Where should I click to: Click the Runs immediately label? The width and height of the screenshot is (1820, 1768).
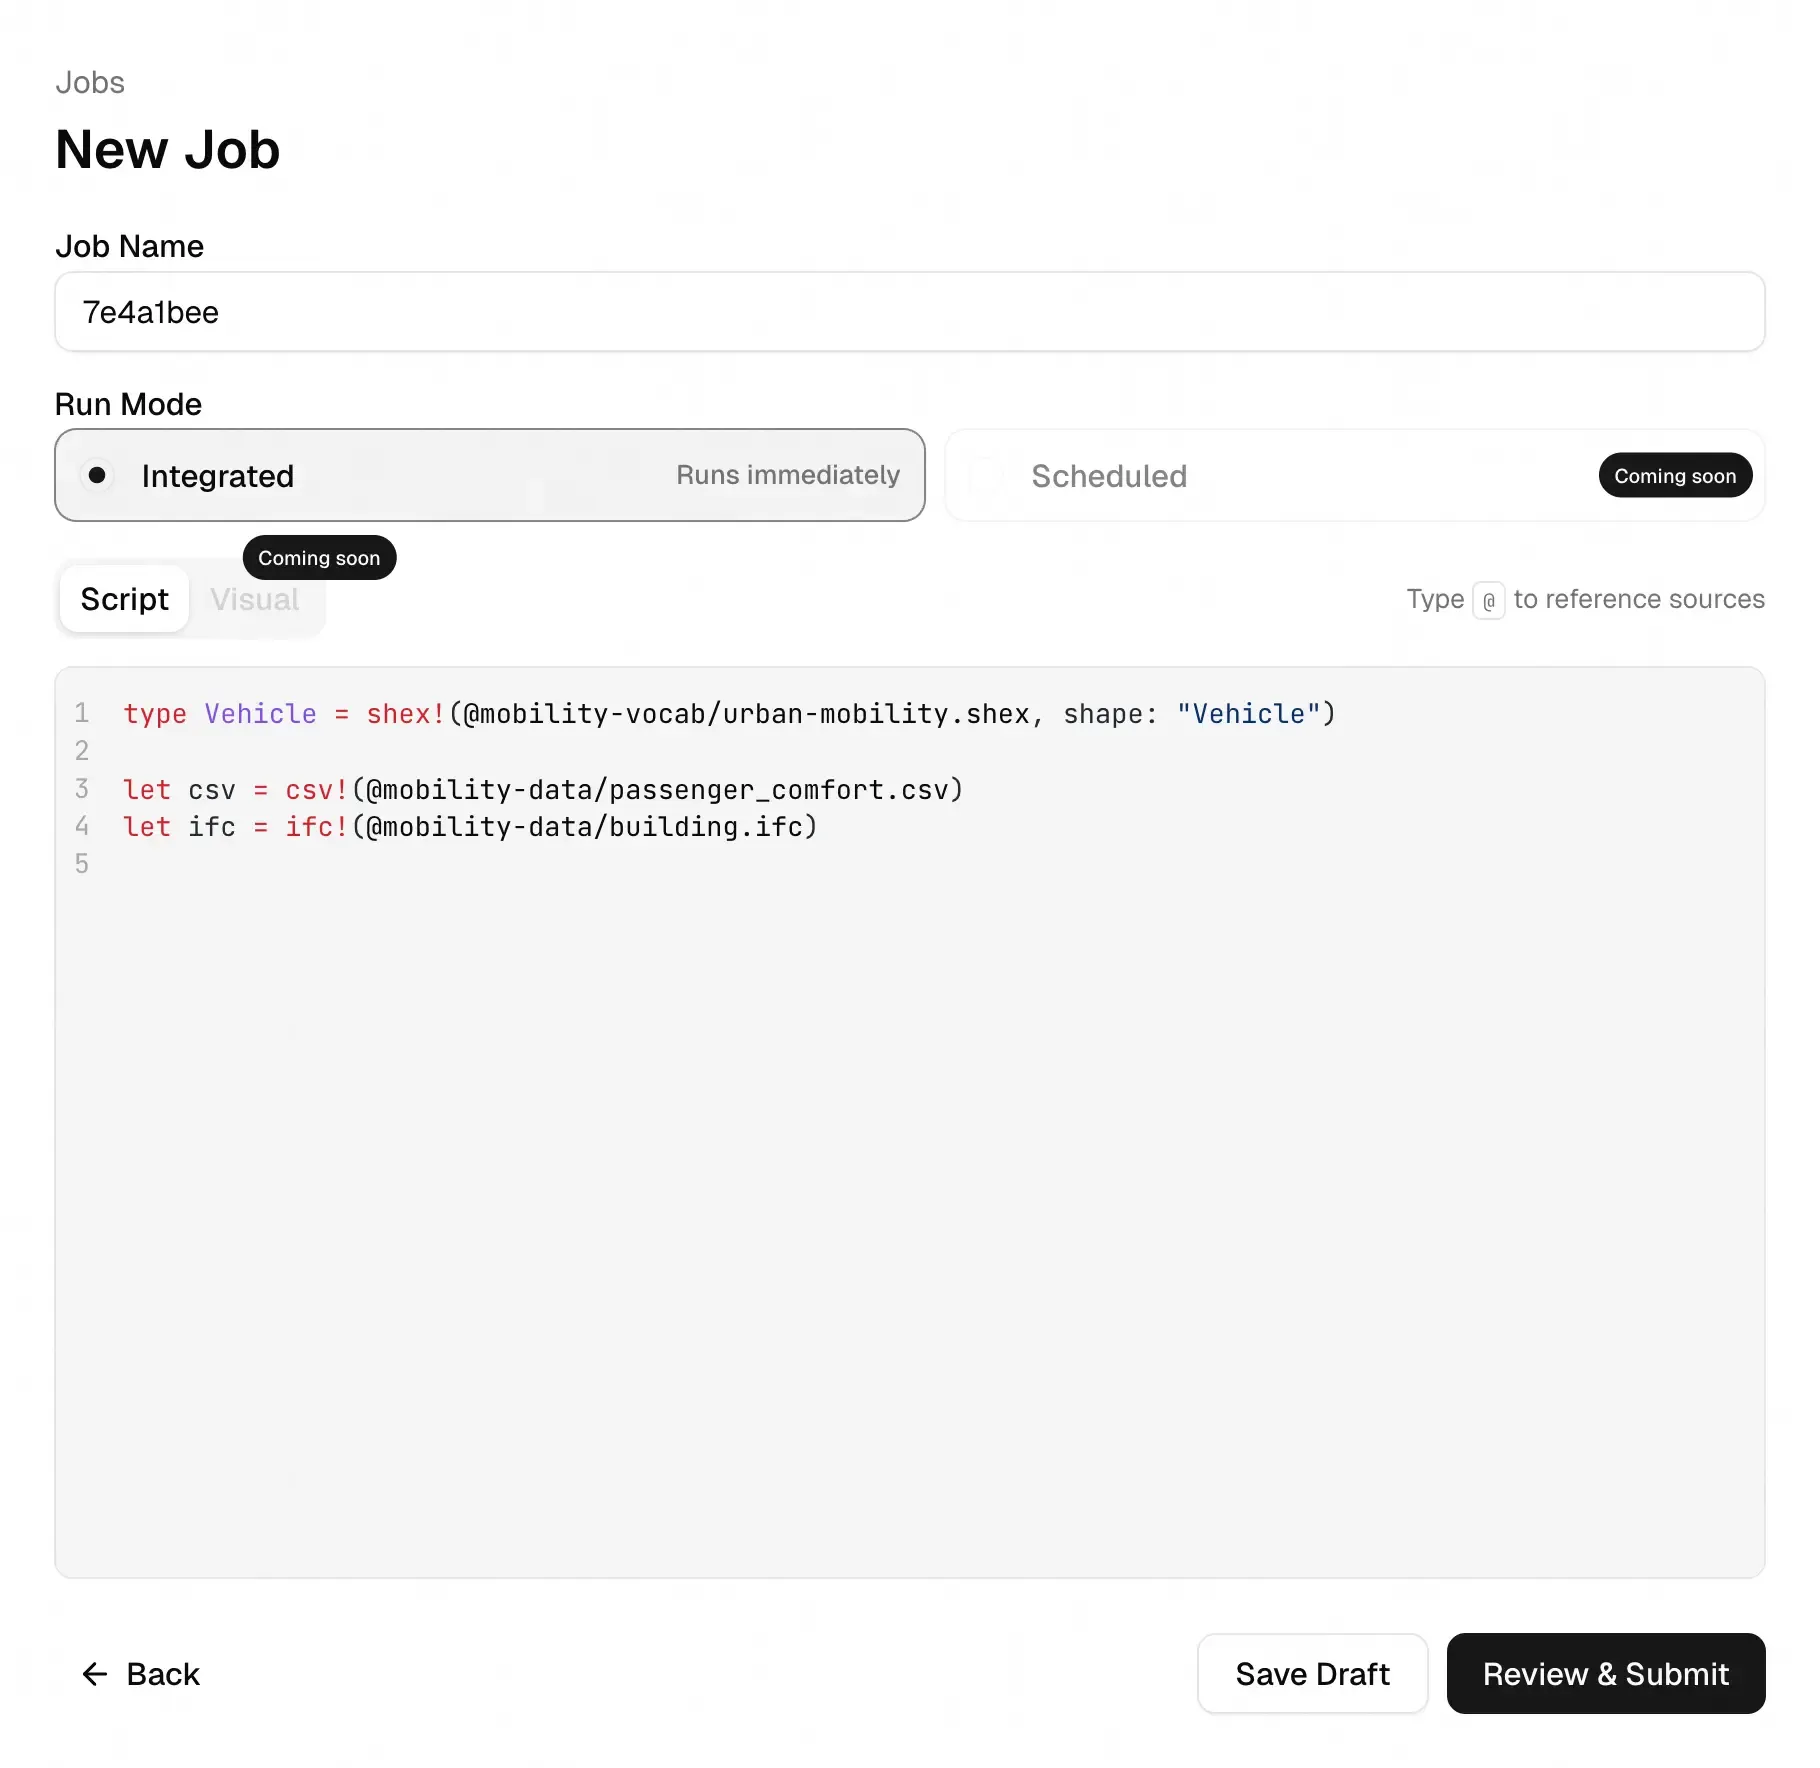click(787, 475)
